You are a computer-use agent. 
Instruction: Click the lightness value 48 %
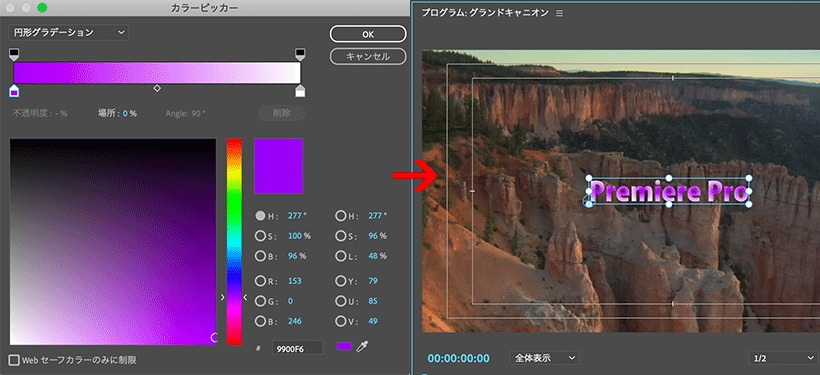pos(377,256)
